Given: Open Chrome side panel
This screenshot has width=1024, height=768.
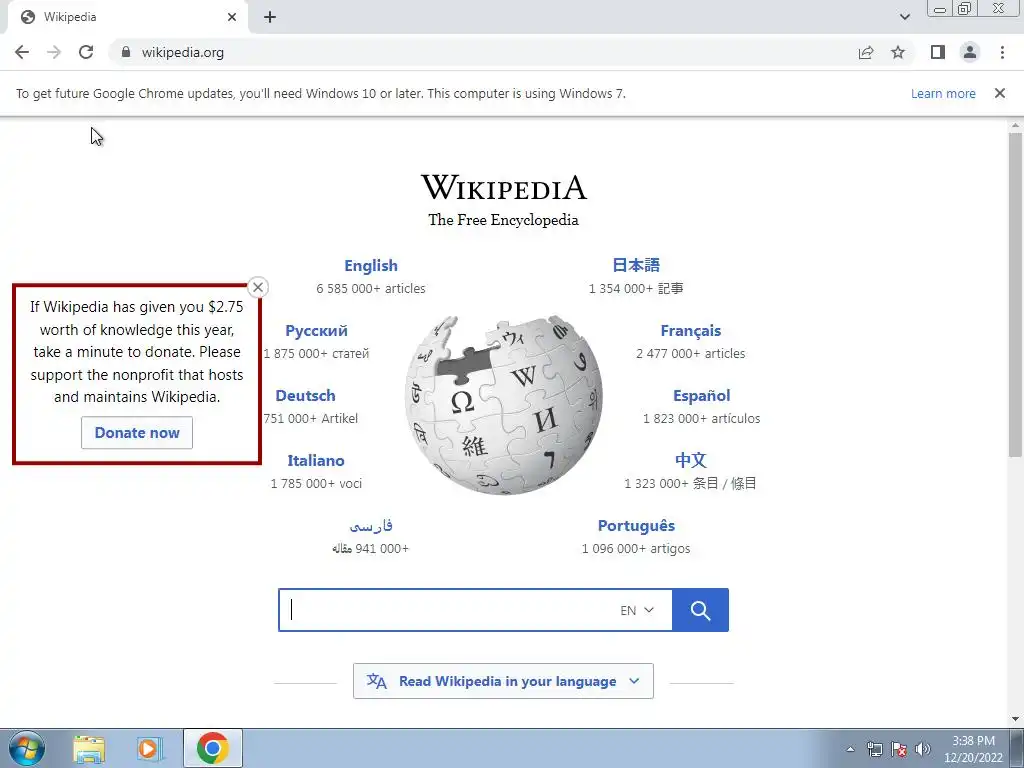Looking at the screenshot, I should pyautogui.click(x=938, y=52).
